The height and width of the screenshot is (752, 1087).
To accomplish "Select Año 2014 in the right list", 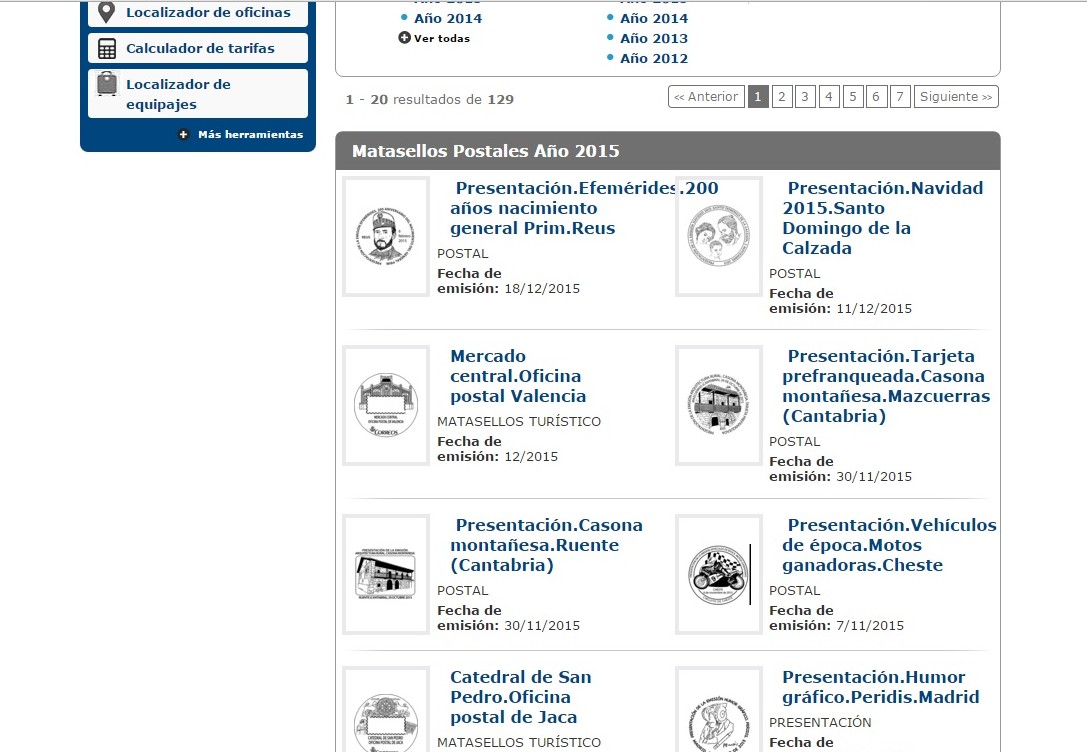I will pyautogui.click(x=654, y=19).
